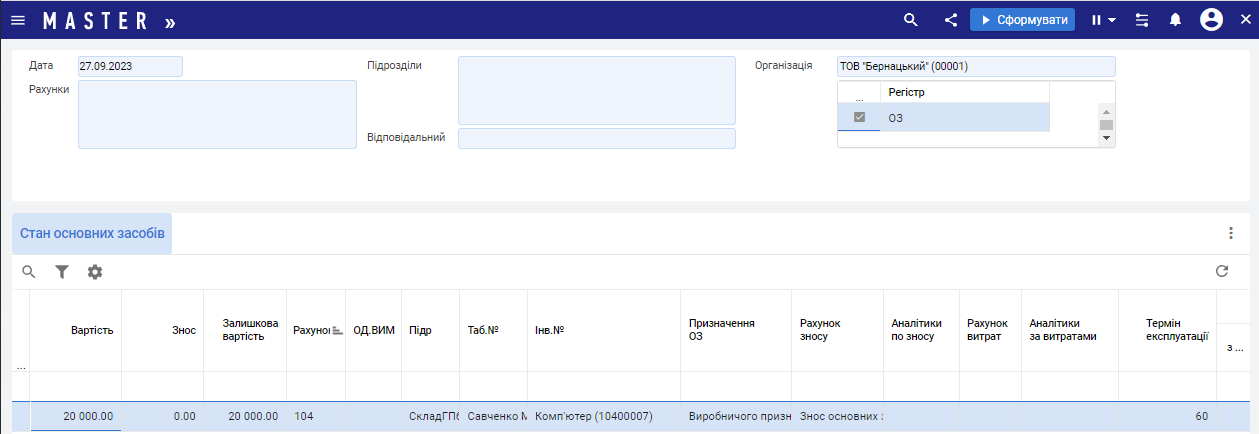Image resolution: width=1259 pixels, height=434 pixels.
Task: Open the settings sliders icon in header
Action: (1142, 20)
